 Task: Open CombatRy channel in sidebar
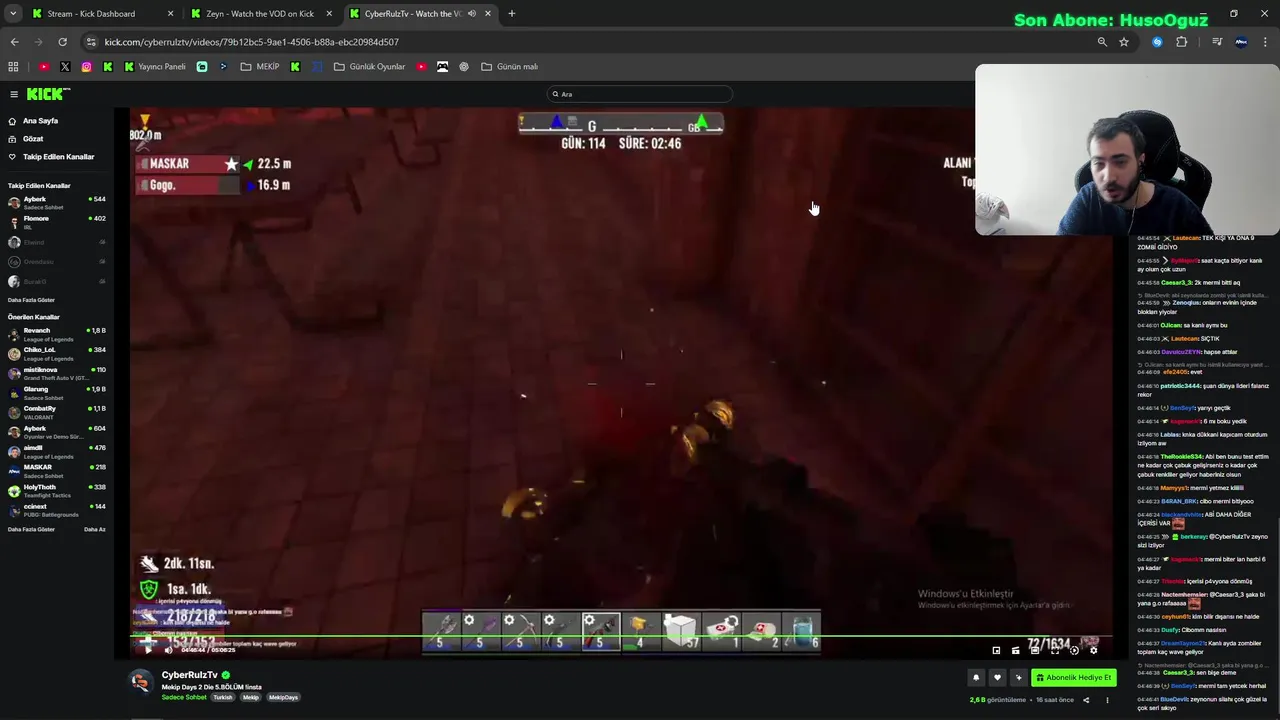point(57,412)
